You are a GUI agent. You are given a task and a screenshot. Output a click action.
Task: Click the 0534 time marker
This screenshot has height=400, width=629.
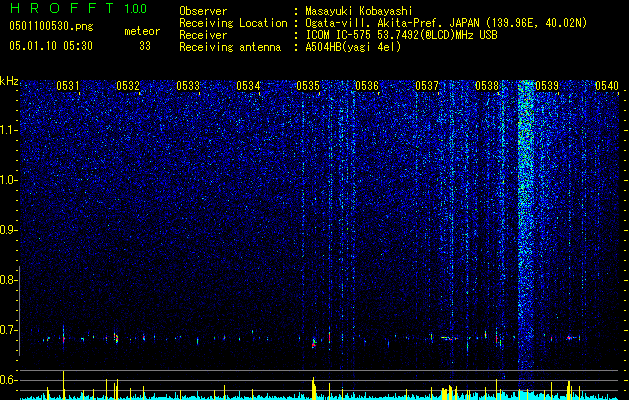click(248, 85)
